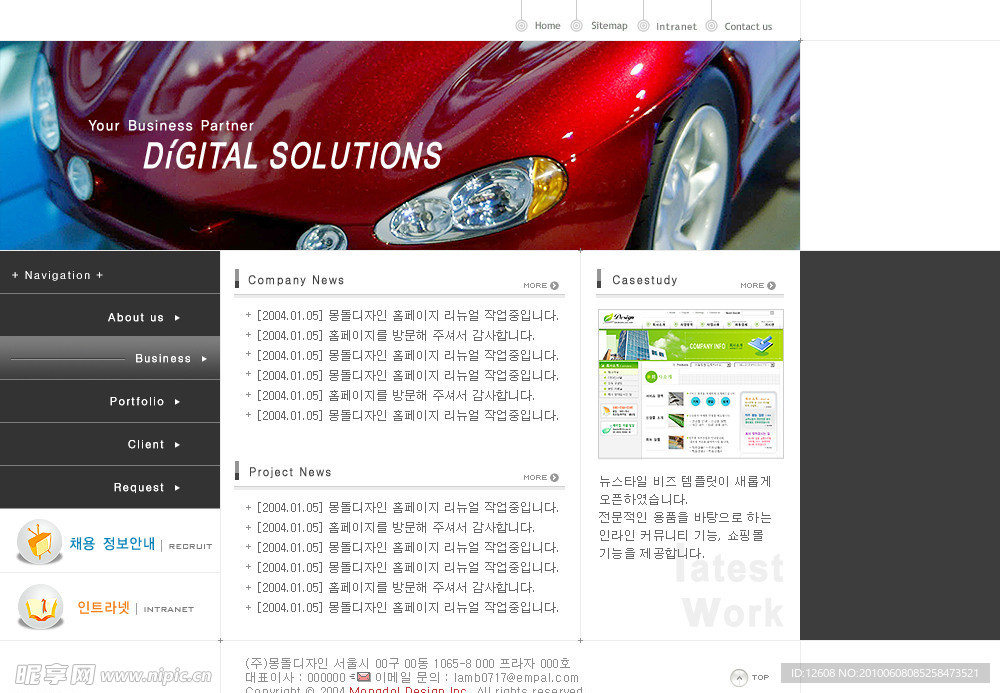Click the Company News MORE arrow icon
Viewport: 1000px width, 693px height.
click(554, 286)
